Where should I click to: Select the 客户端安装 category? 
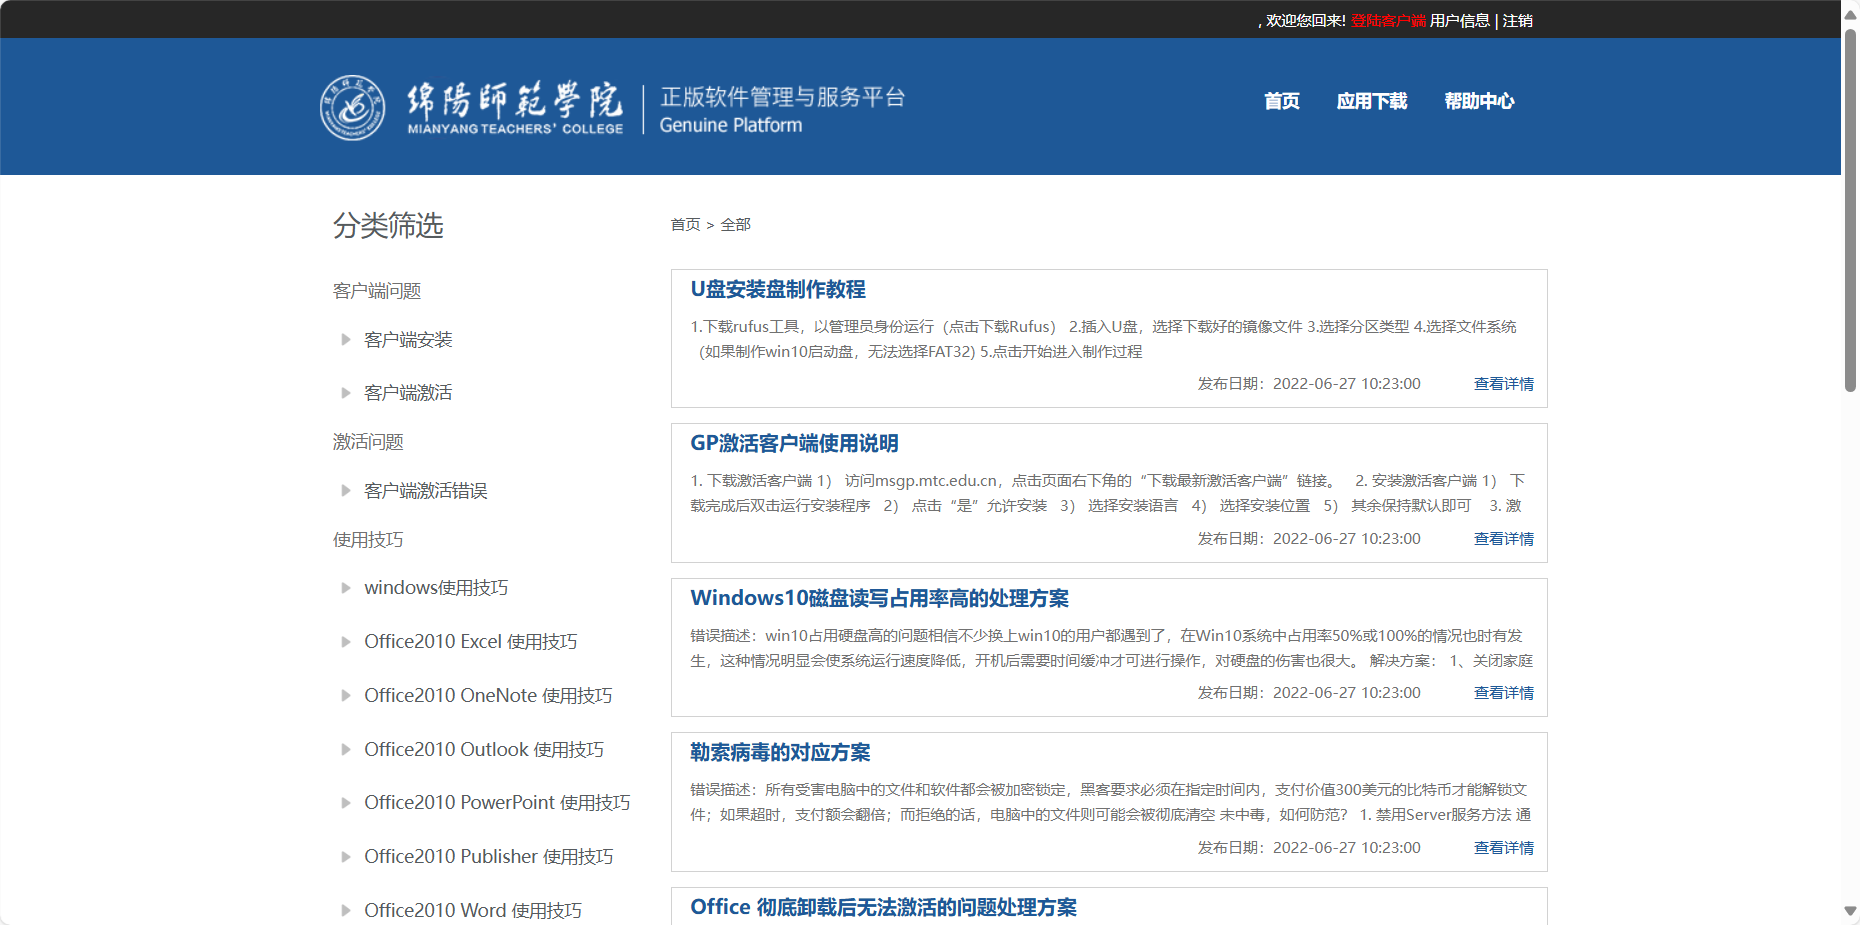pyautogui.click(x=408, y=340)
